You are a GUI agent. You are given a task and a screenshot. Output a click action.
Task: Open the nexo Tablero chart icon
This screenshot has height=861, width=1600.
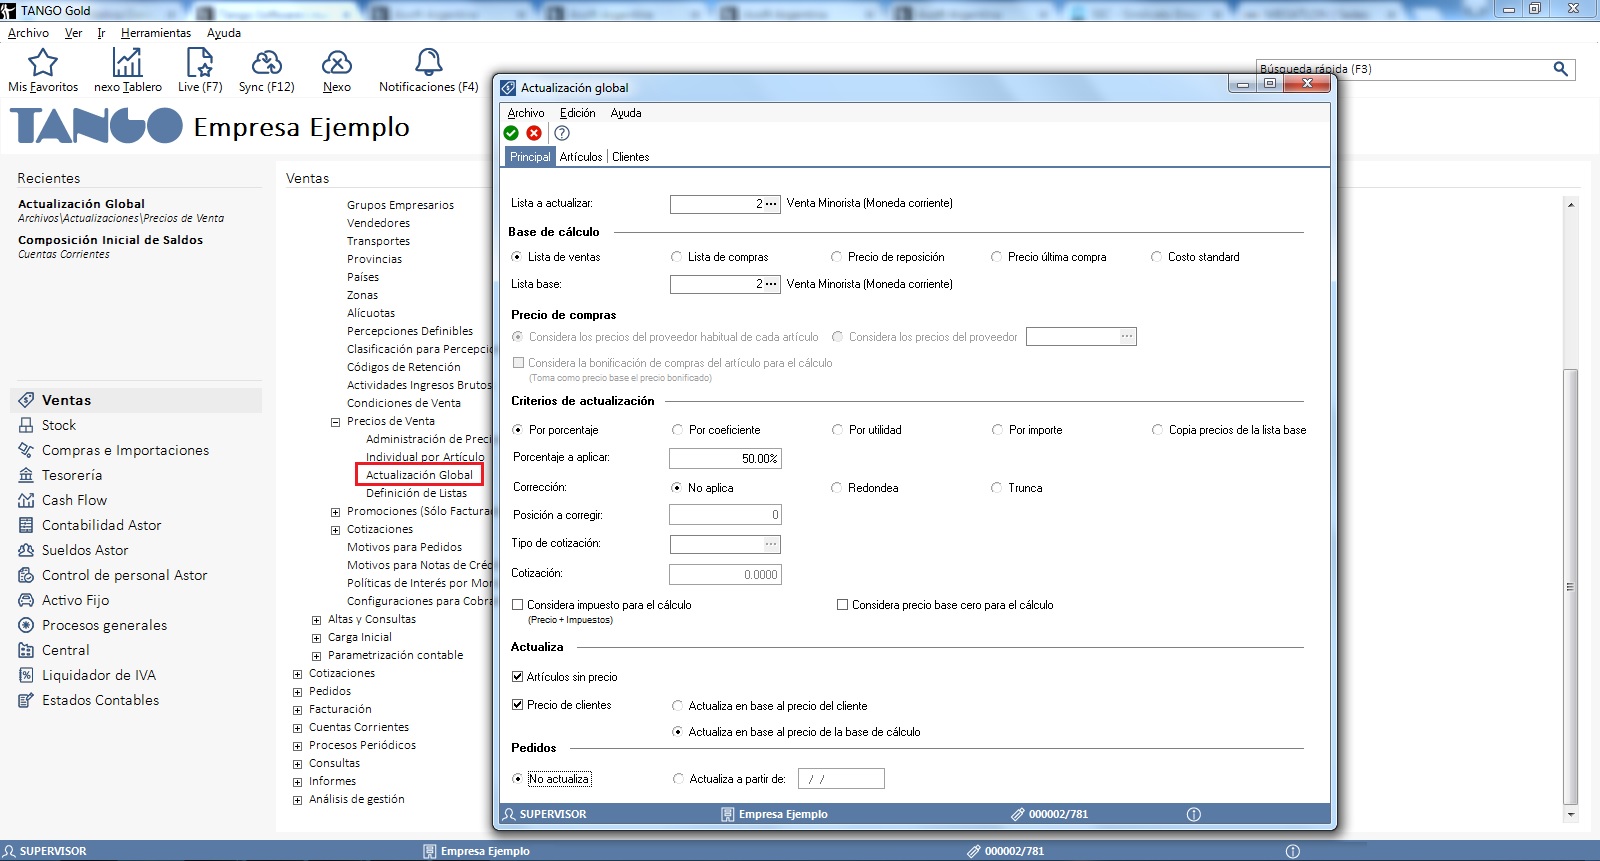(x=127, y=64)
